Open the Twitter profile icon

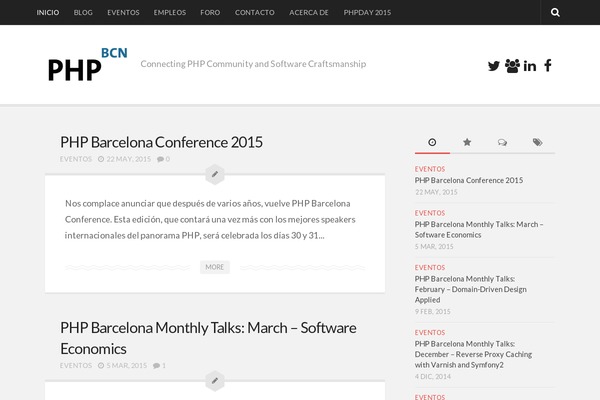(494, 66)
